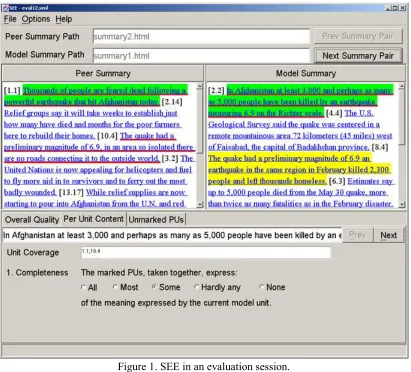Click Model Summary scrollbar up arrow
This screenshot has width=411, height=372.
click(x=402, y=87)
